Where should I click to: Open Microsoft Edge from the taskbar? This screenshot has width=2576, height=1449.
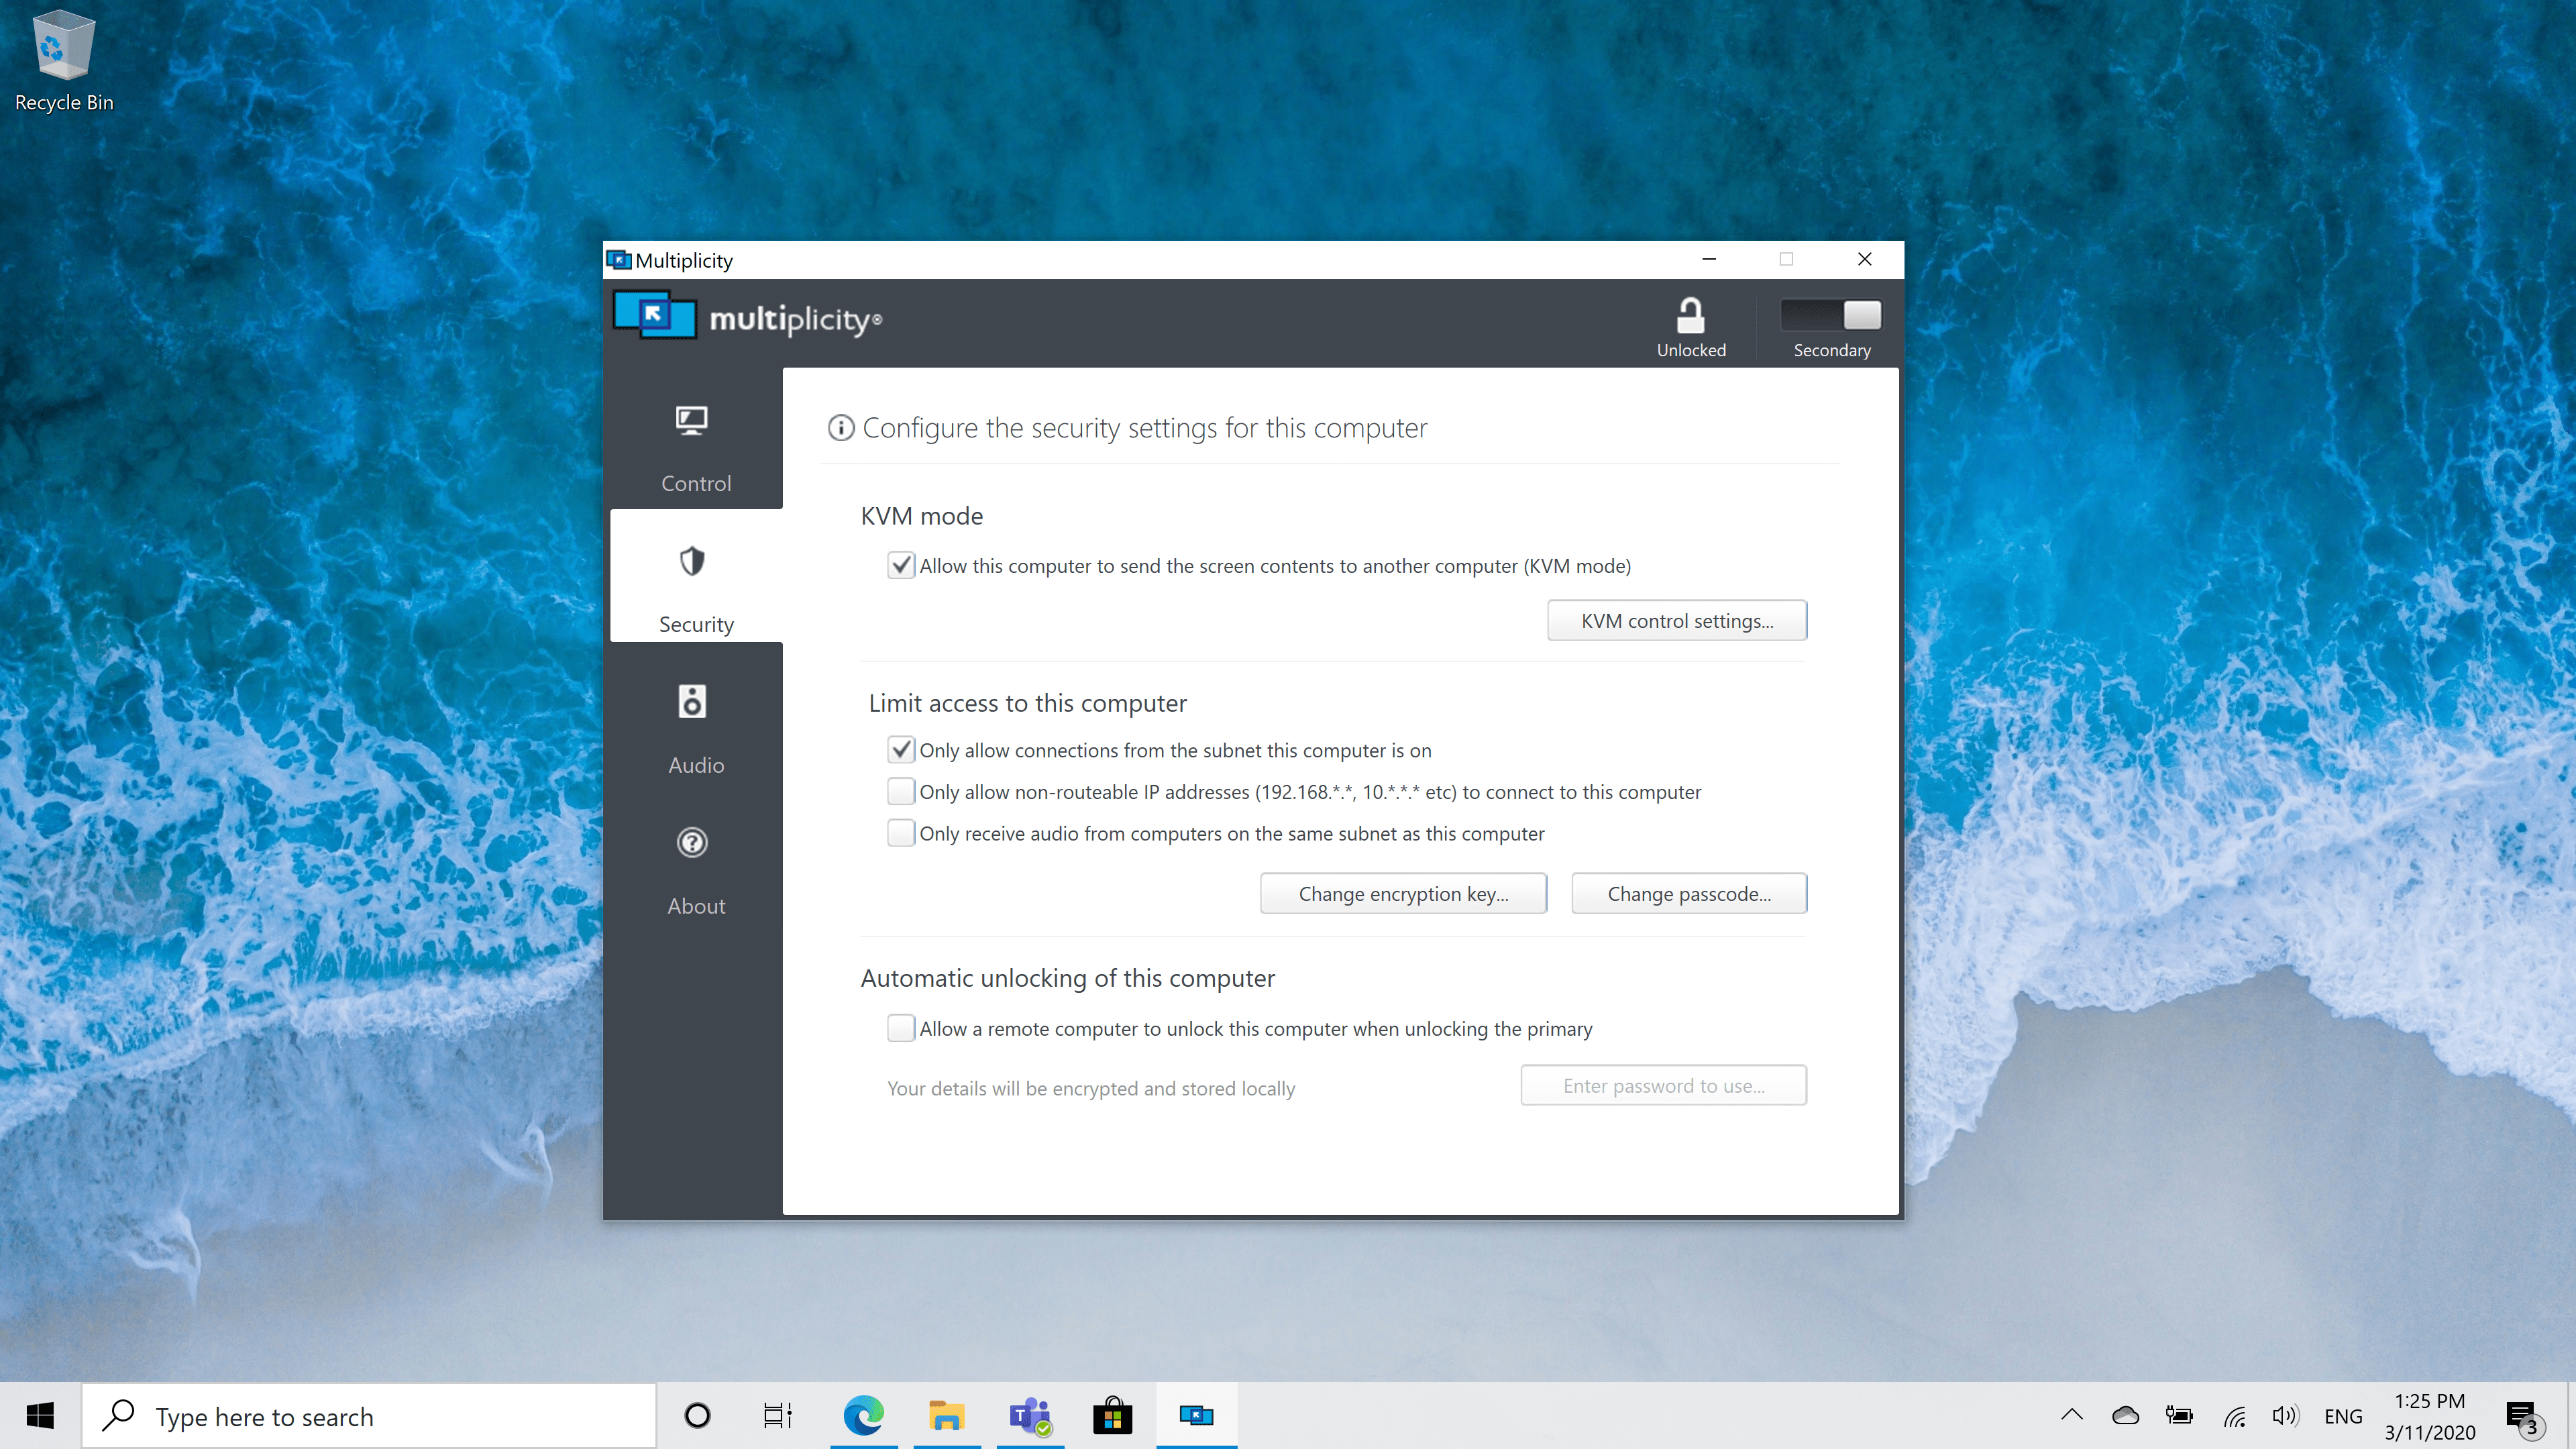(863, 1416)
